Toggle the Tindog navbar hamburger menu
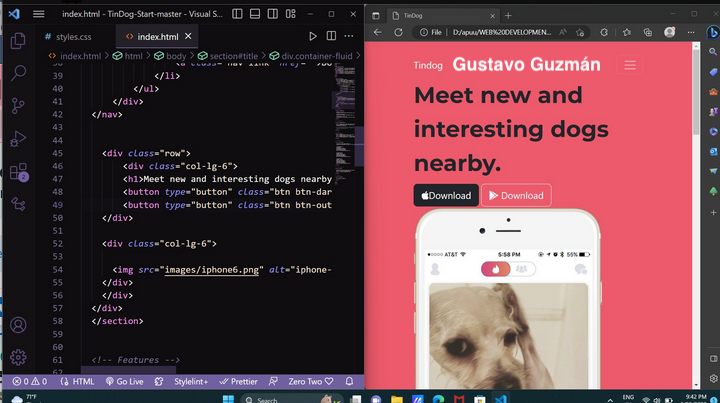This screenshot has width=720, height=403. point(630,65)
